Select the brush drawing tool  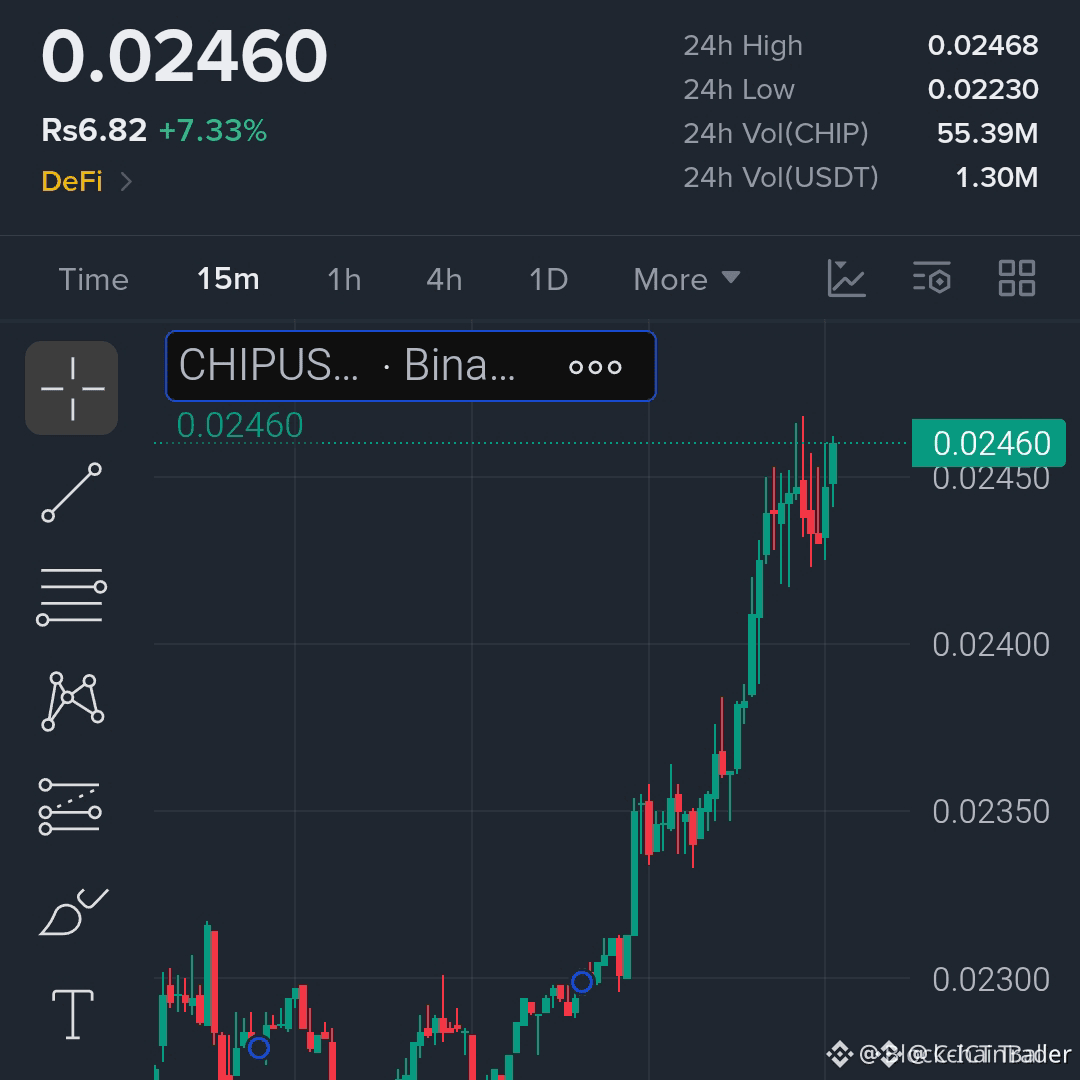(73, 912)
